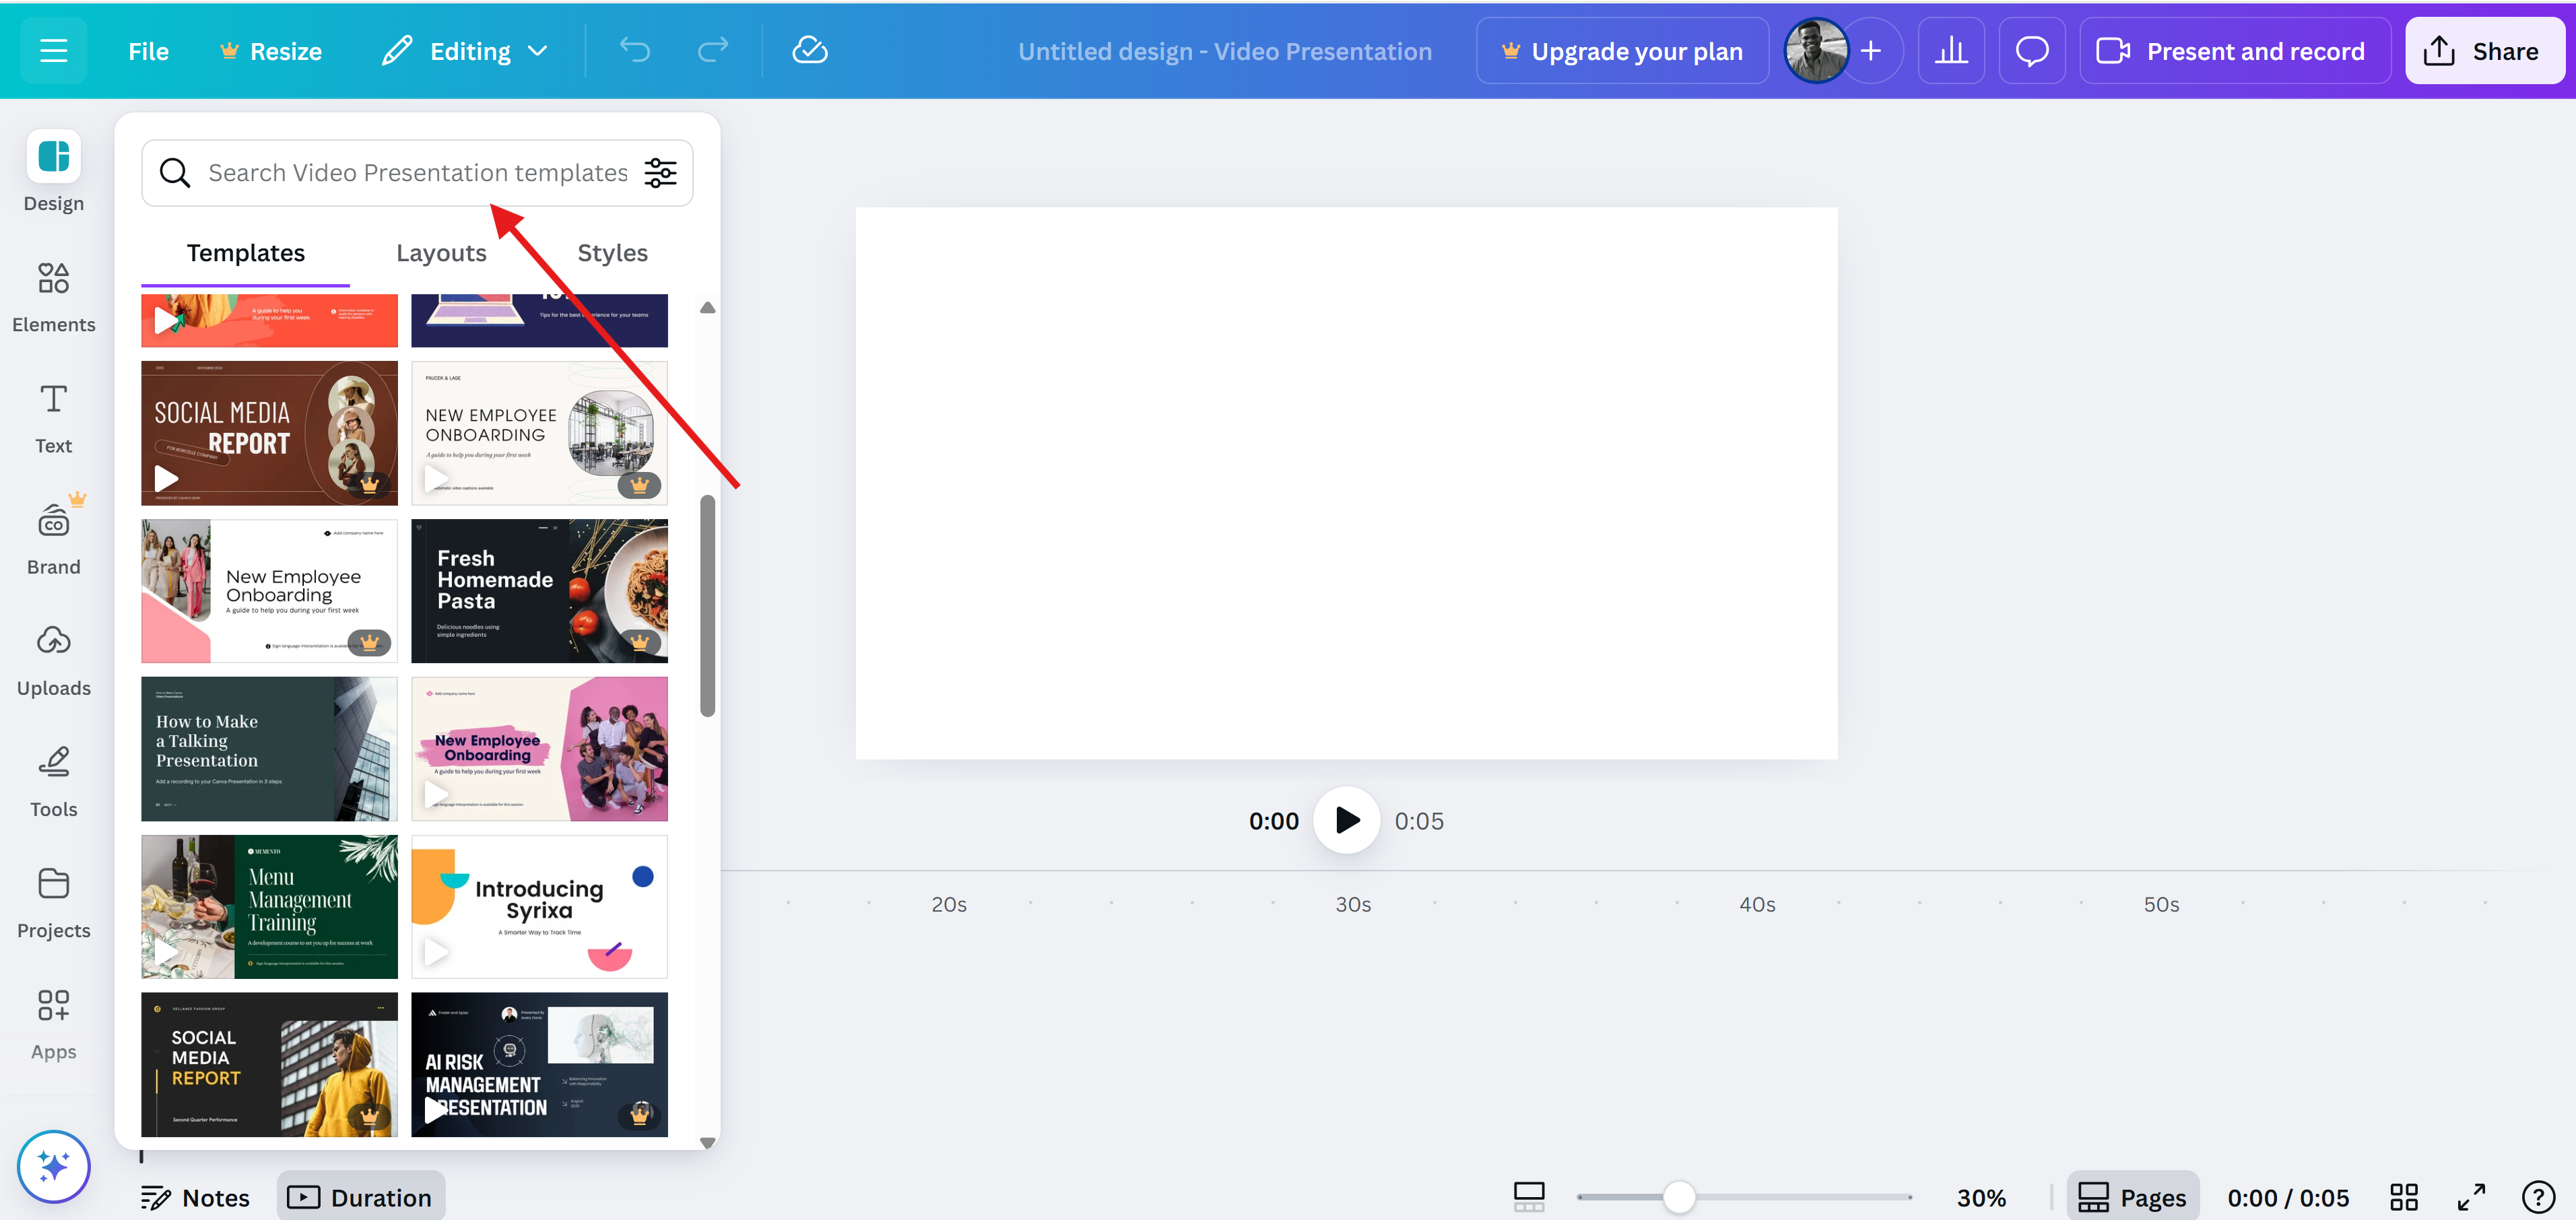Open the Editing mode dropdown

click(465, 50)
